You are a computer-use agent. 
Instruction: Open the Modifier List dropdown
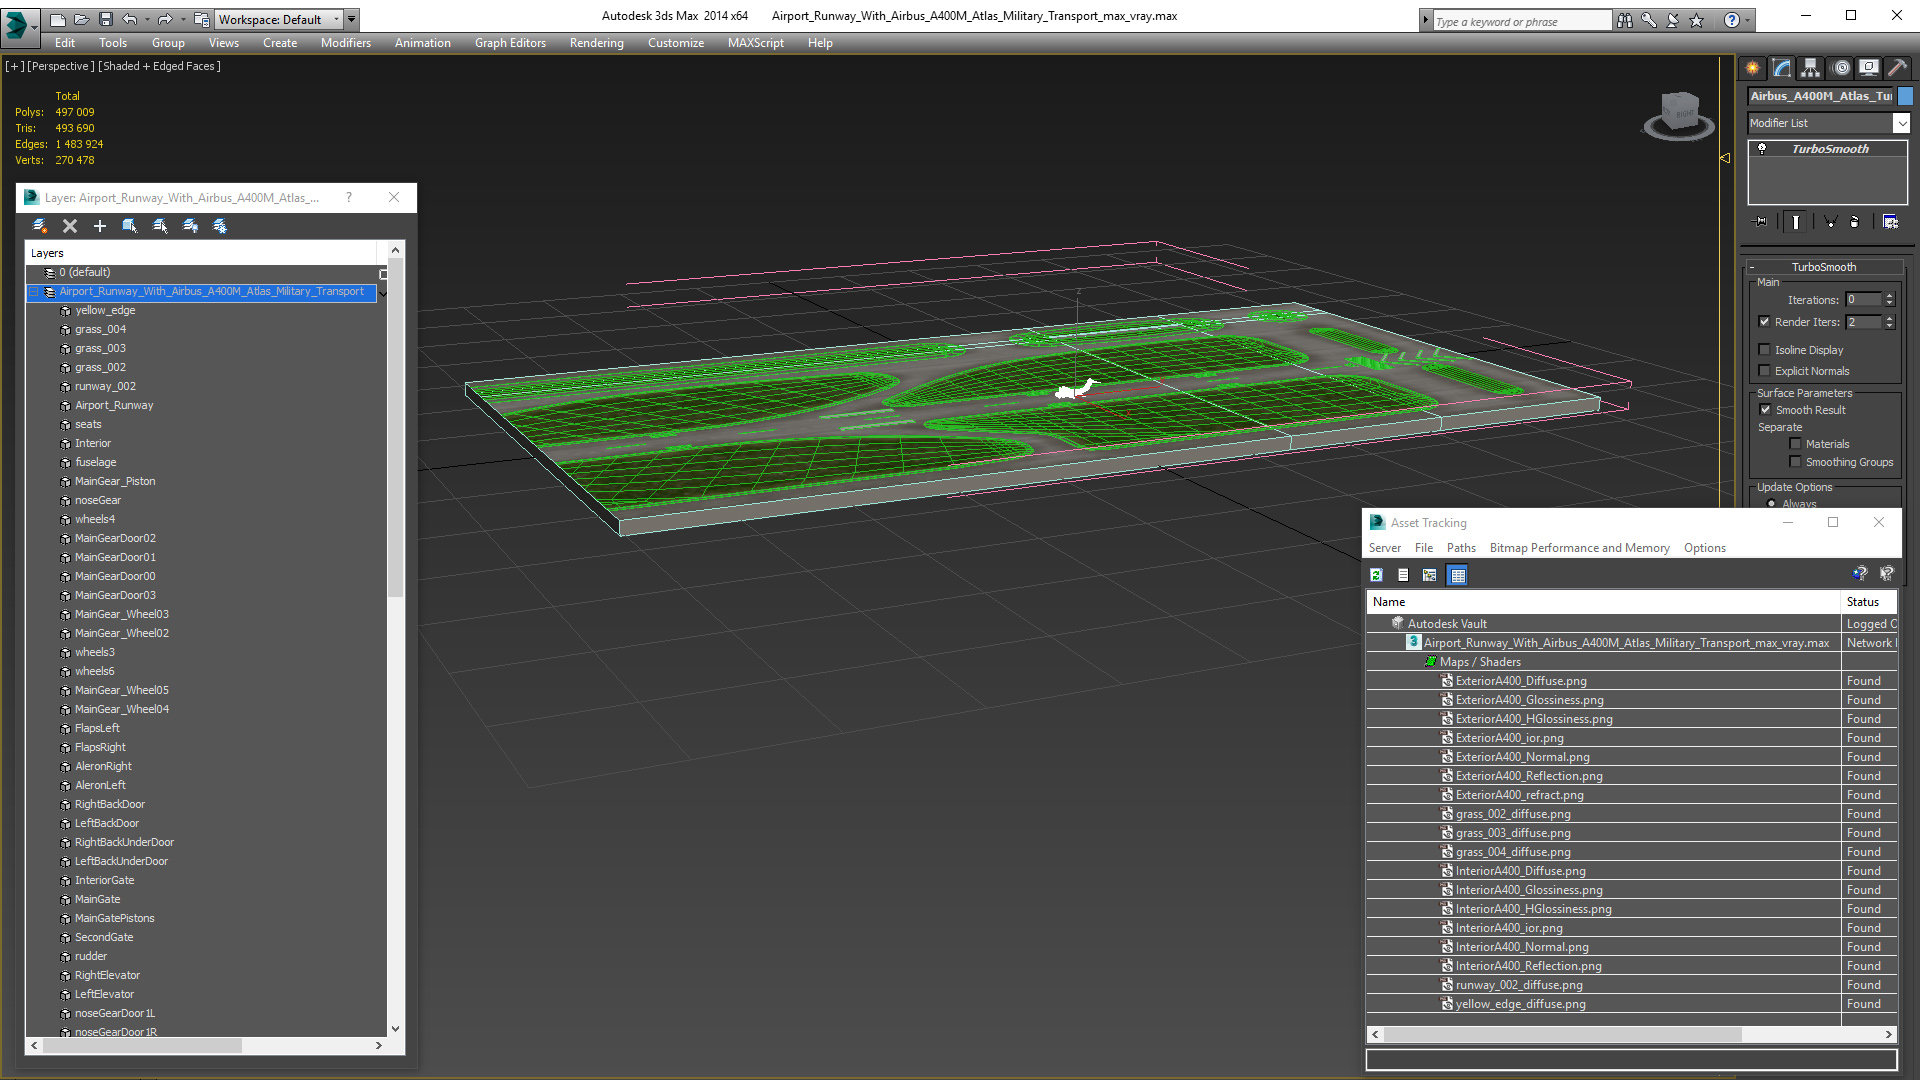(x=1901, y=123)
